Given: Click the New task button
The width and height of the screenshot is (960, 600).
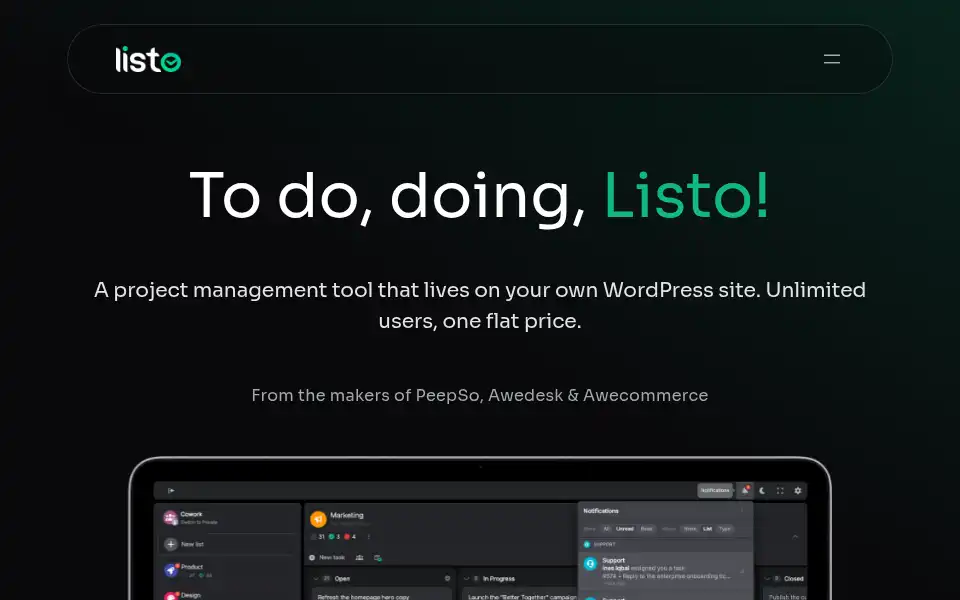Looking at the screenshot, I should click(328, 557).
